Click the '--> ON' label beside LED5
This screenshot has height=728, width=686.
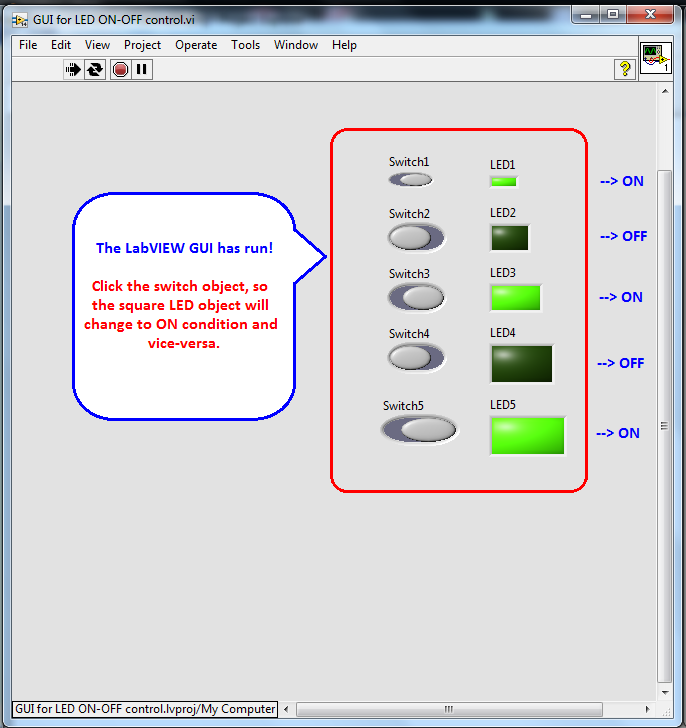[618, 433]
